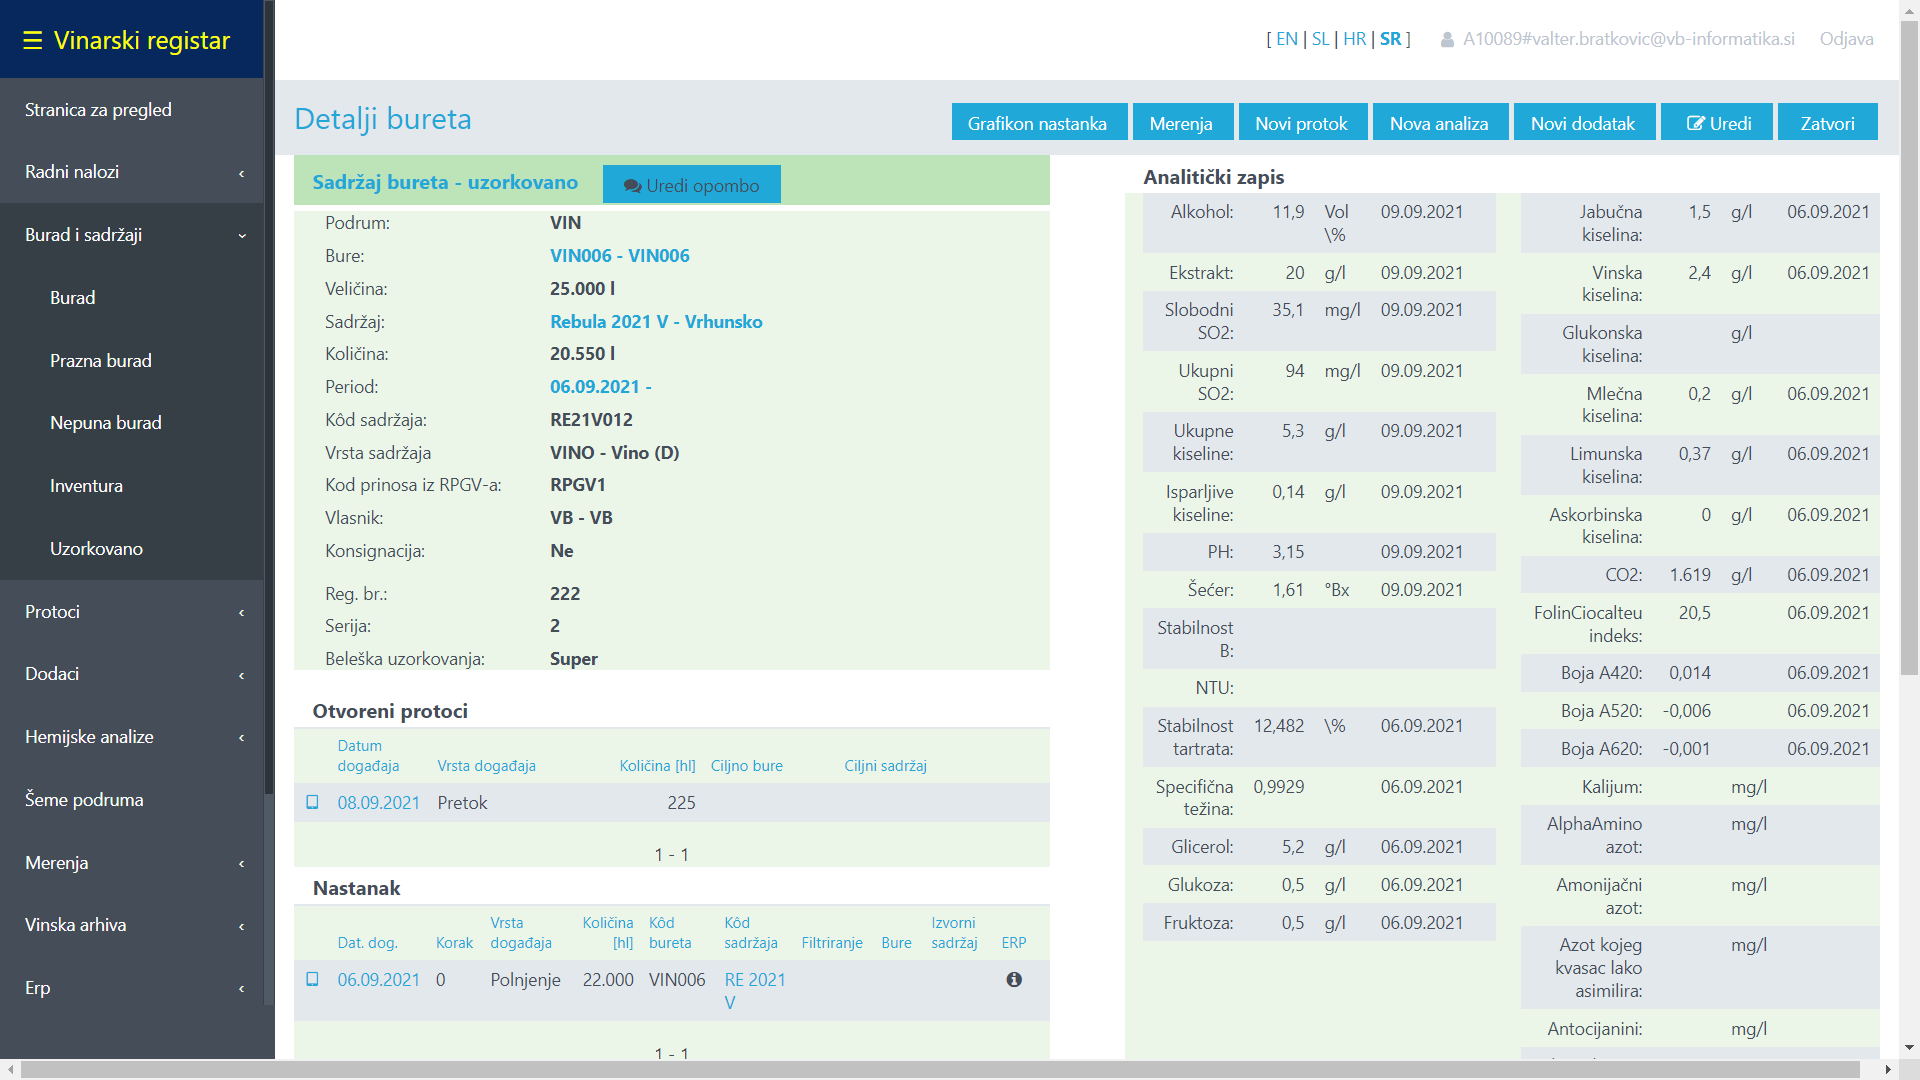Tick the checkbox for 08.09.2021 Pretok row

312,802
